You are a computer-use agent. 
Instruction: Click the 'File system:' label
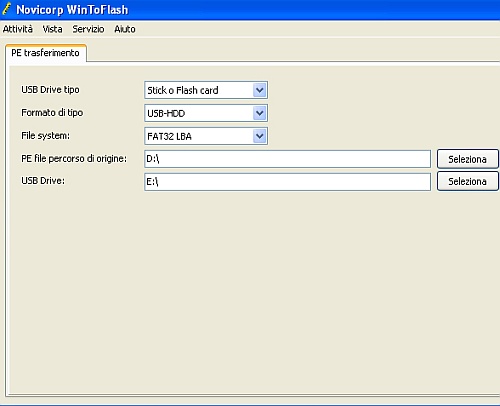coord(46,136)
